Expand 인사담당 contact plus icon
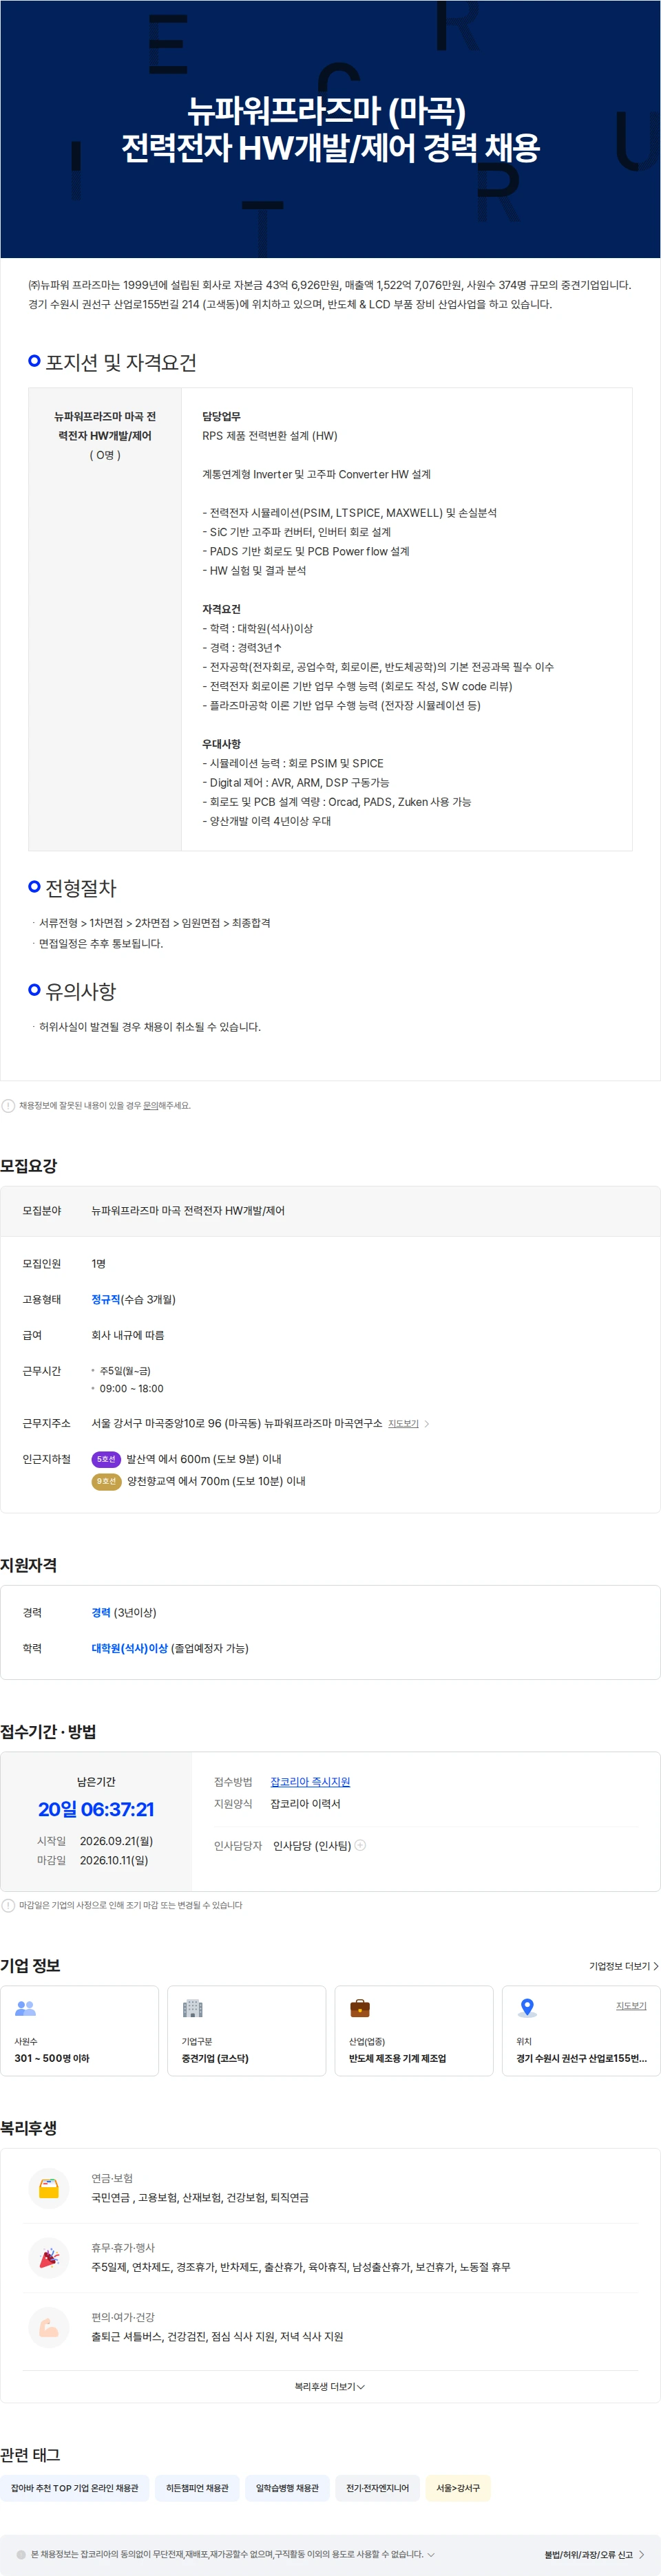661x2576 pixels. (361, 1845)
